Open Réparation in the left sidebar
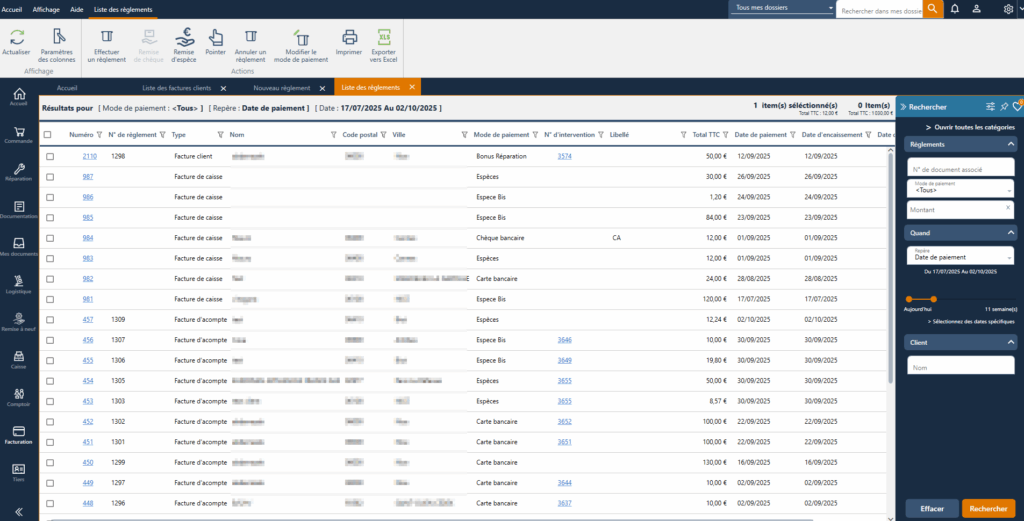Screen dimensions: 1024x521 (19, 170)
